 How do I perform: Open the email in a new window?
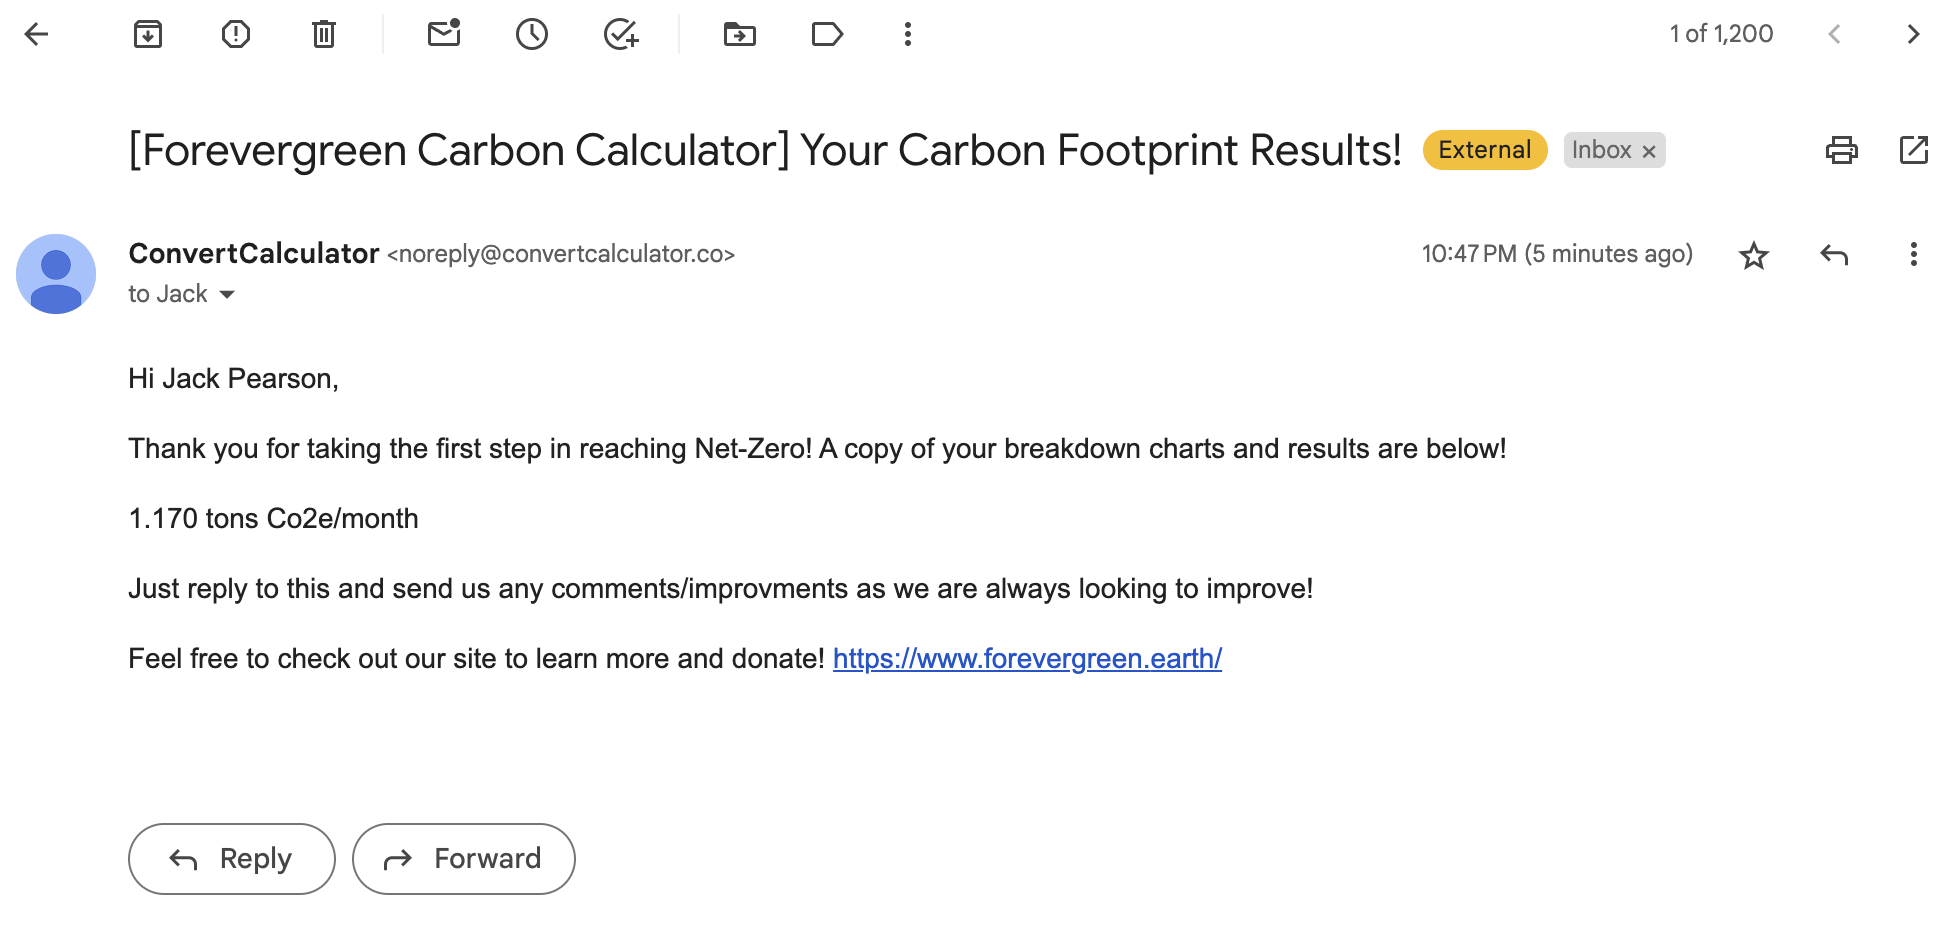(x=1913, y=150)
